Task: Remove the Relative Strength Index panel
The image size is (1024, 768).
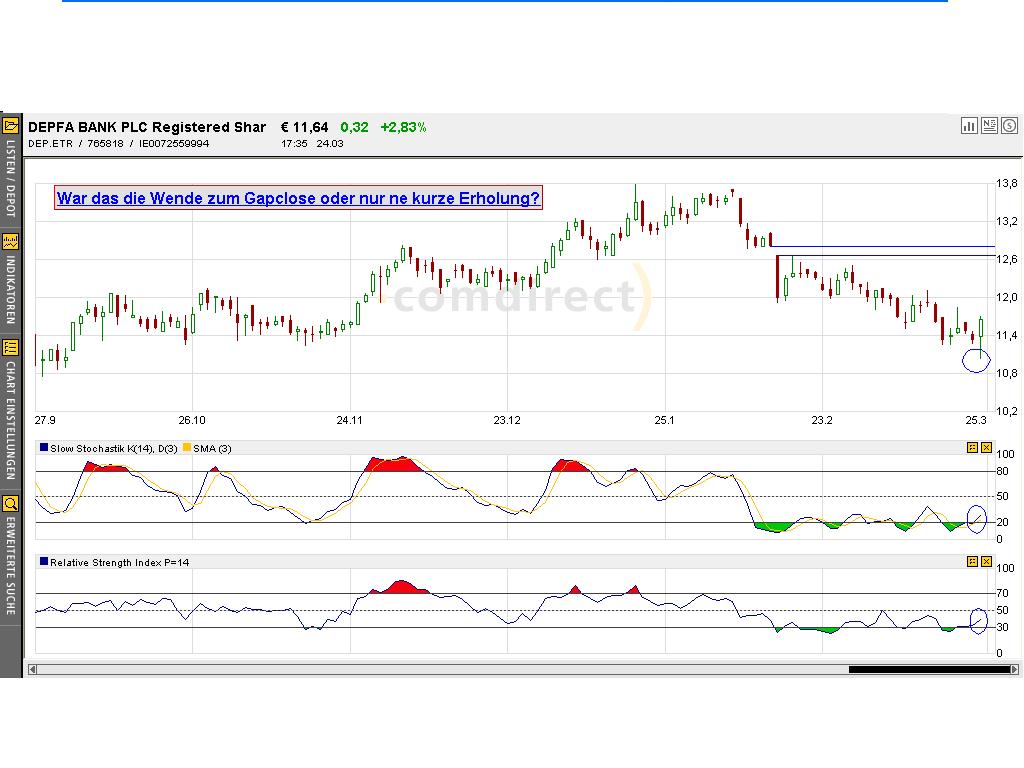Action: pyautogui.click(x=987, y=562)
